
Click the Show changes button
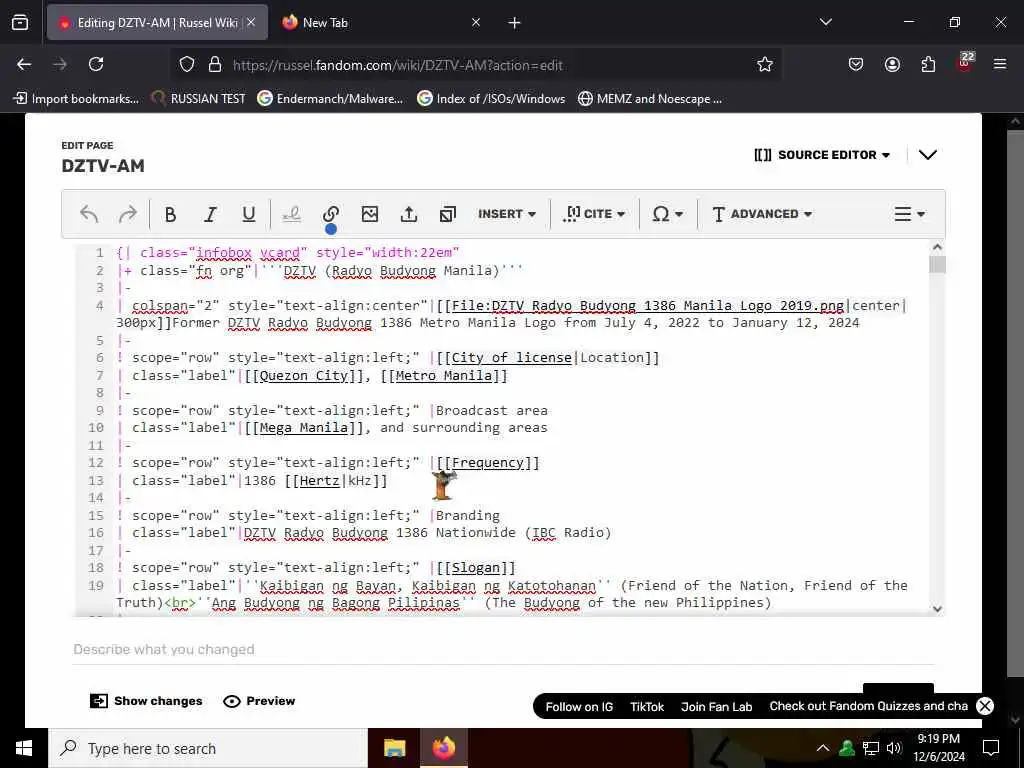146,701
